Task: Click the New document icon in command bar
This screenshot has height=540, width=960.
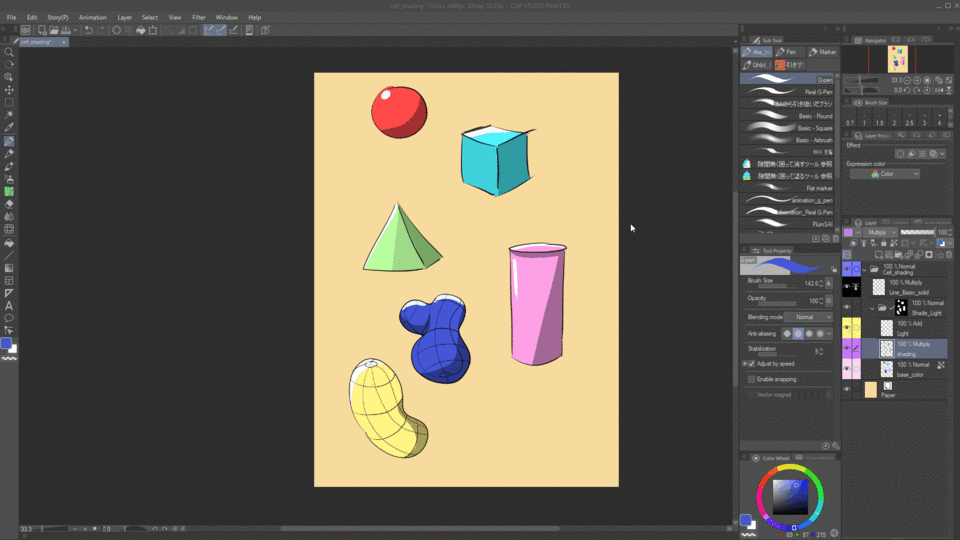Action: (42, 30)
